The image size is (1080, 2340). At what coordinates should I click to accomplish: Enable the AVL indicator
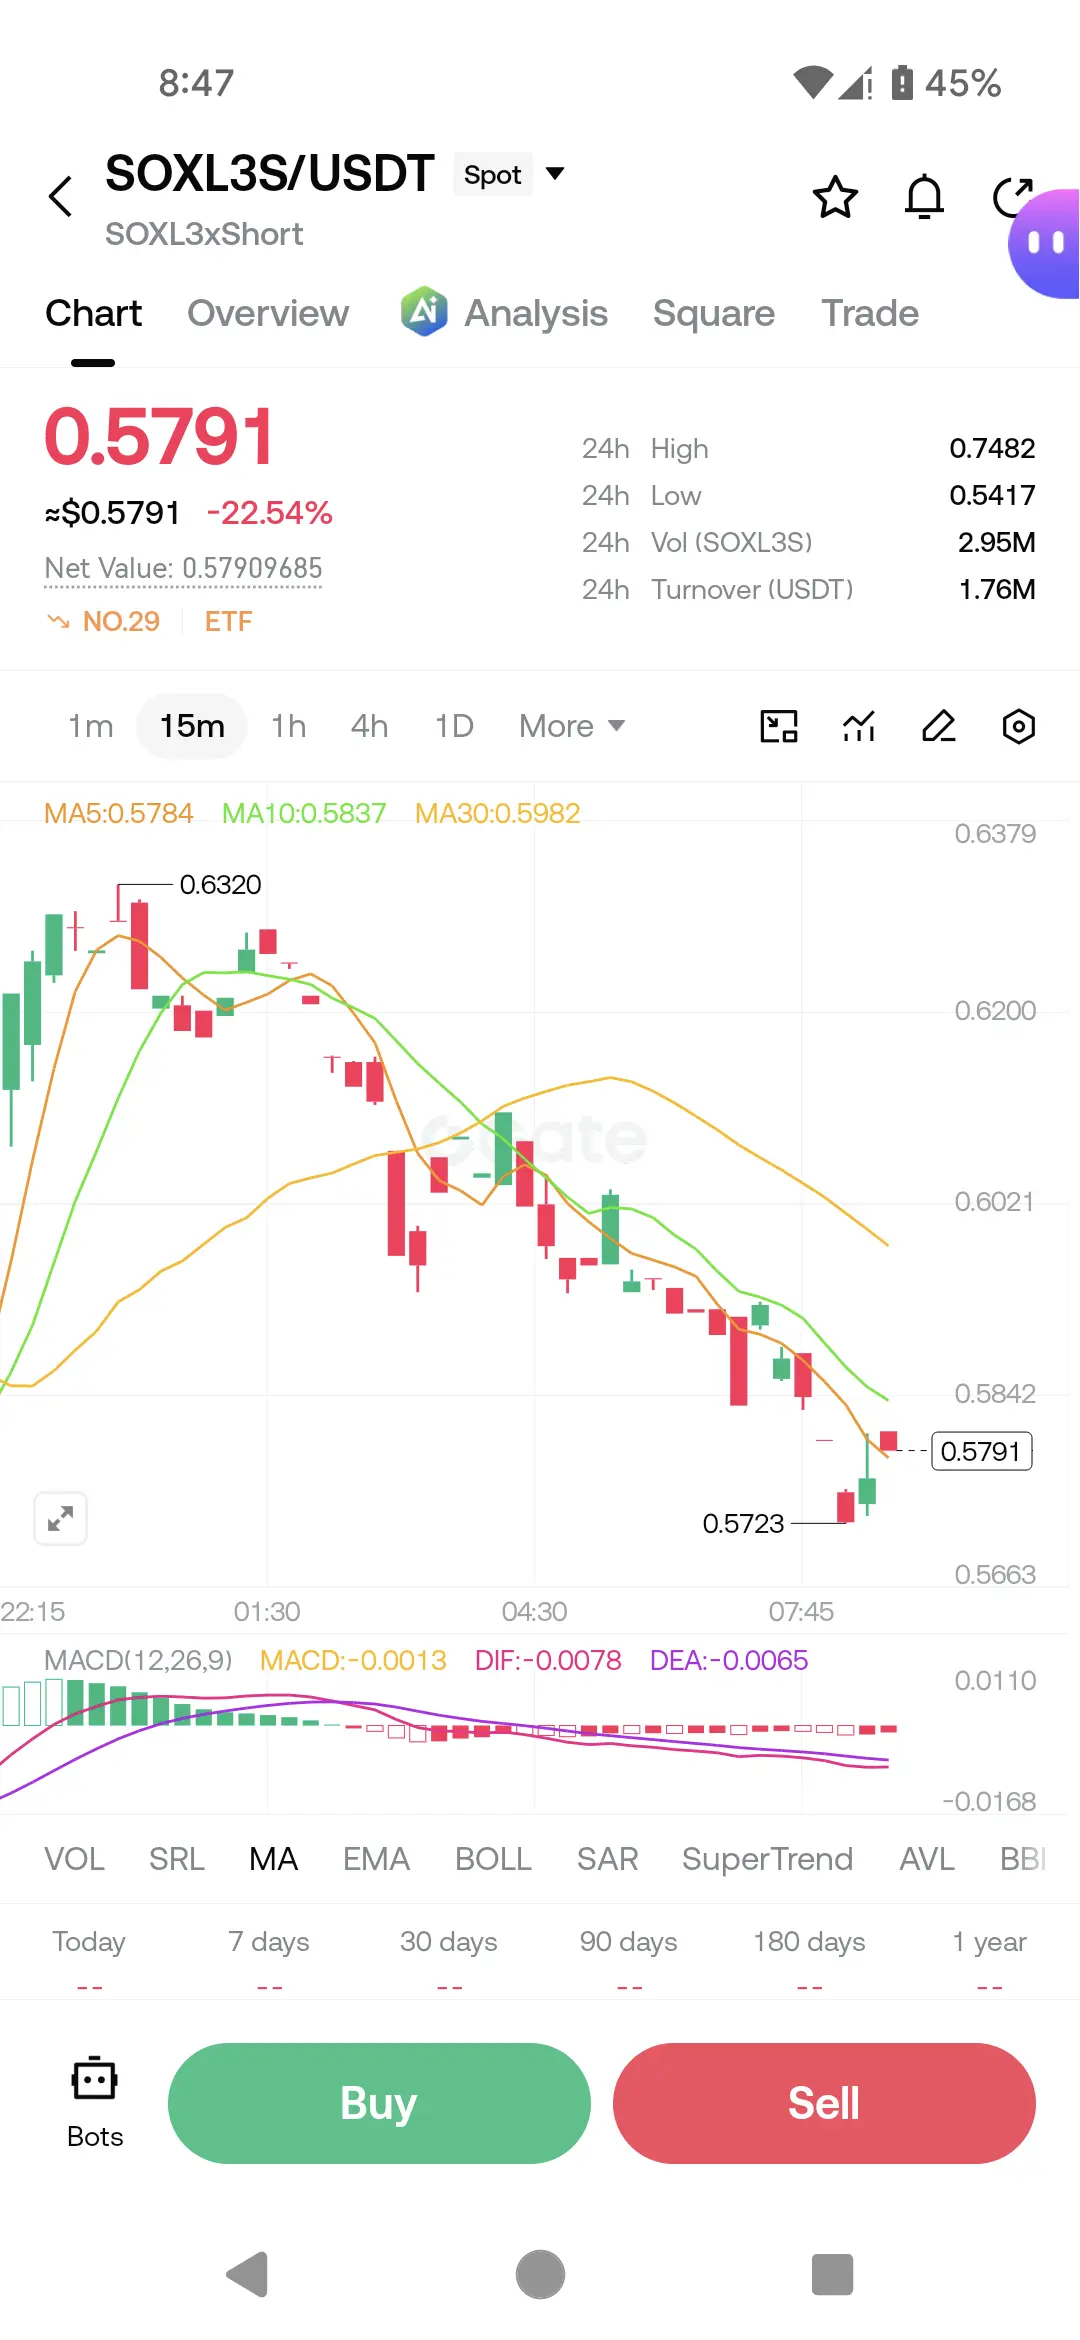(926, 1859)
